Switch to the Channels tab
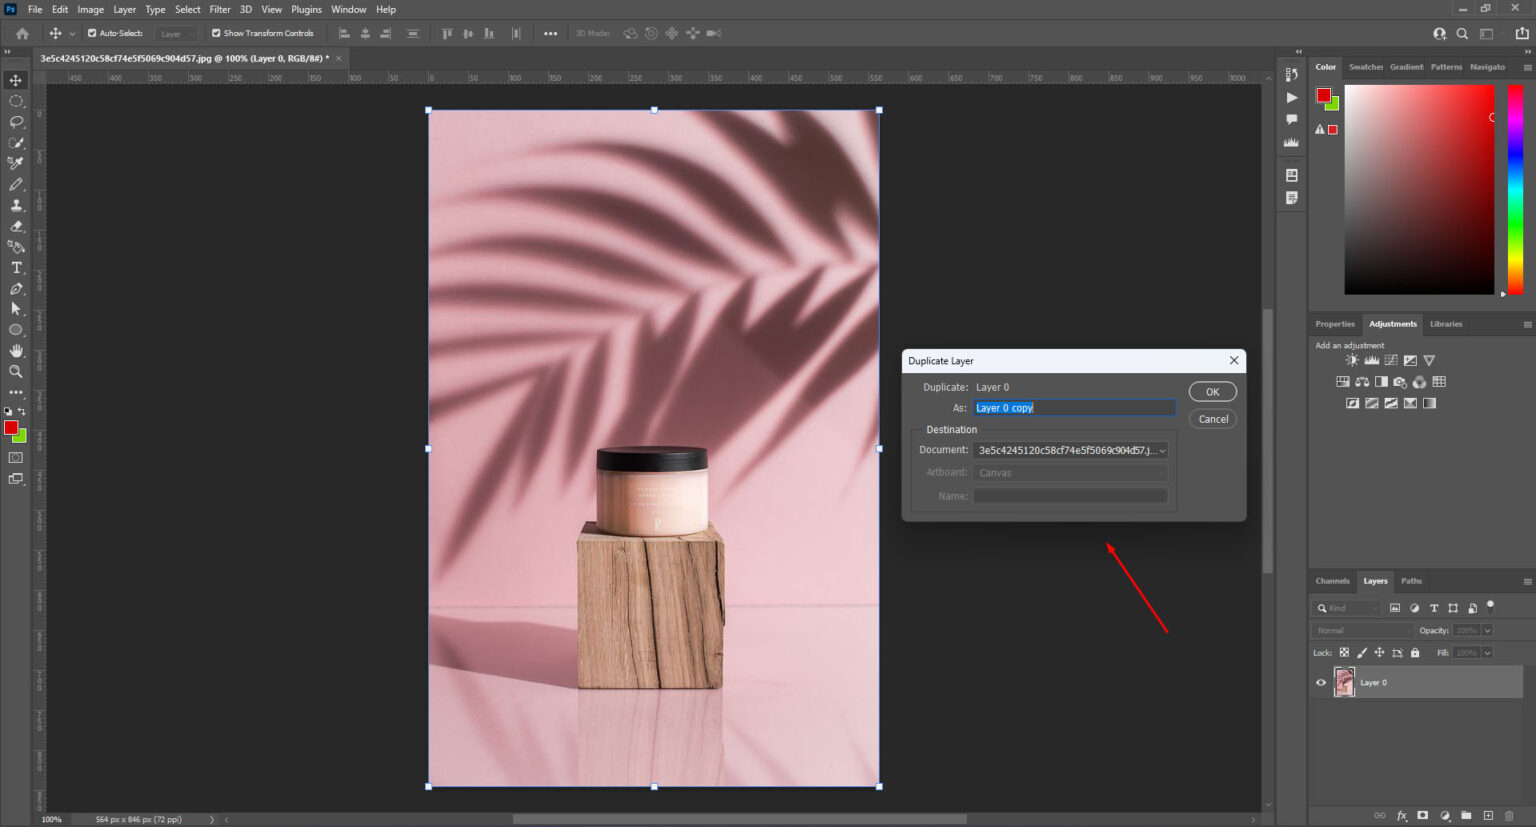Viewport: 1536px width, 827px height. [x=1332, y=580]
